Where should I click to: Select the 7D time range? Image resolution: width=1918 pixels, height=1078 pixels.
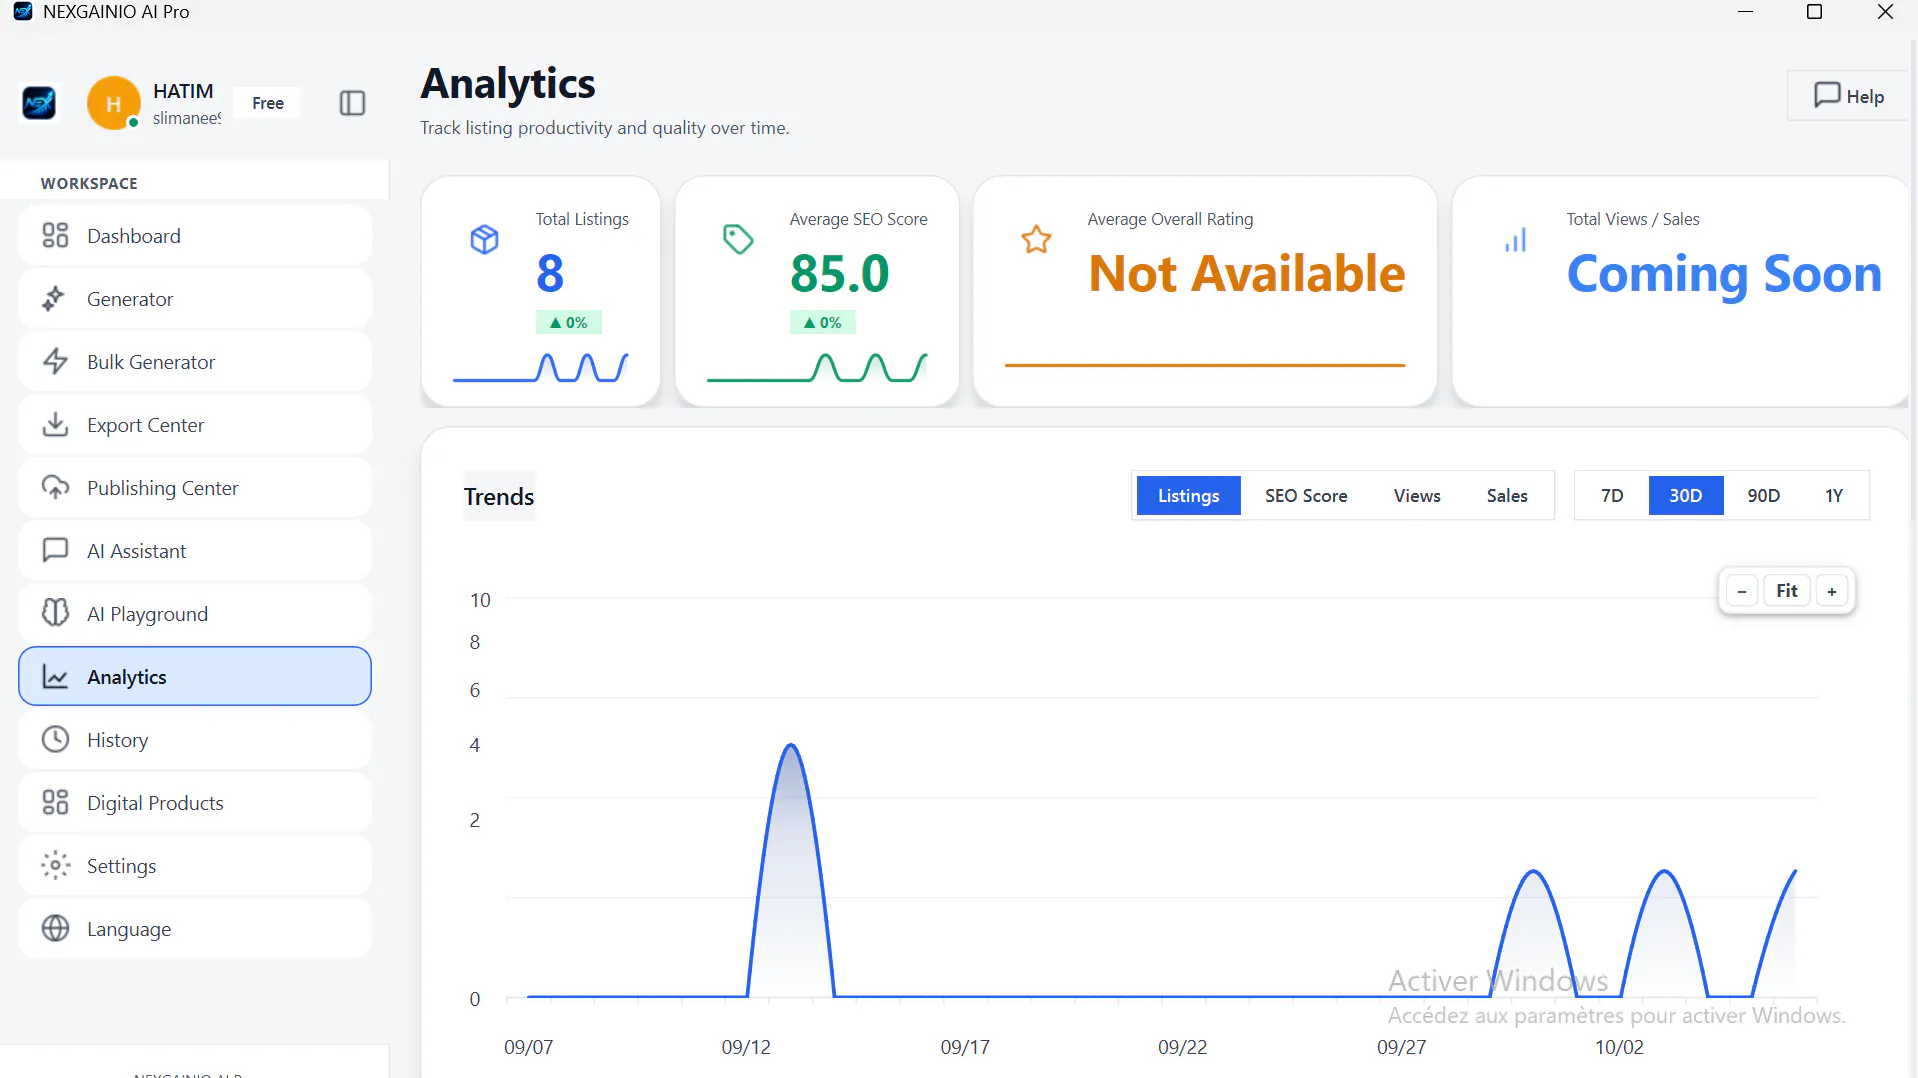pyautogui.click(x=1612, y=496)
